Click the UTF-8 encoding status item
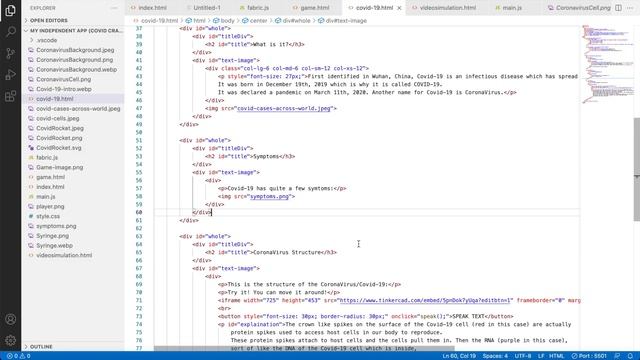640x360 pixels. (x=523, y=356)
